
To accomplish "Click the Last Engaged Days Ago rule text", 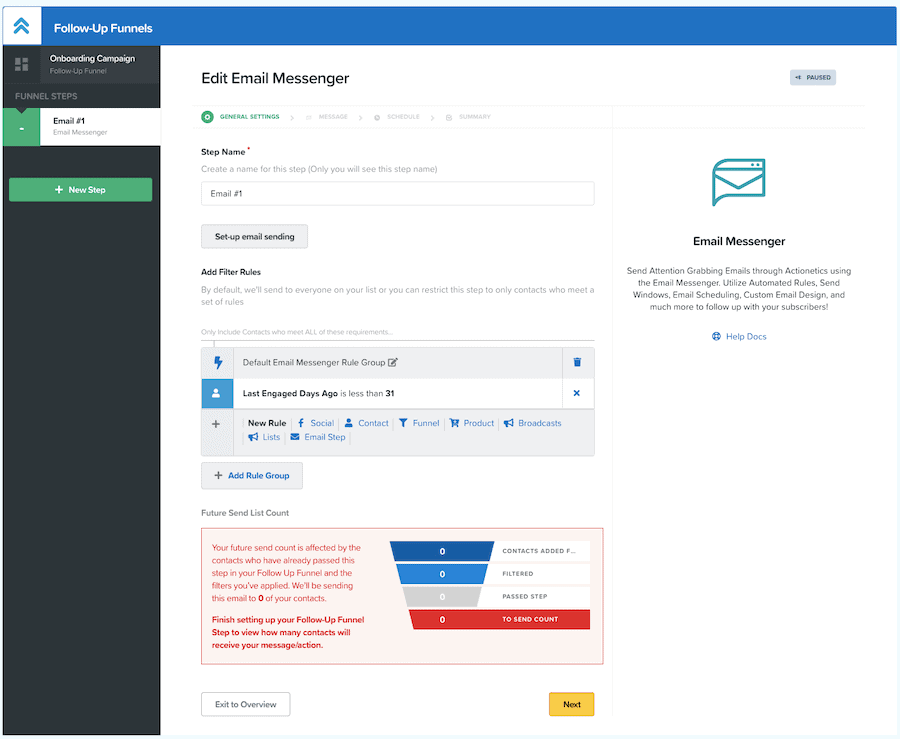I will click(318, 394).
